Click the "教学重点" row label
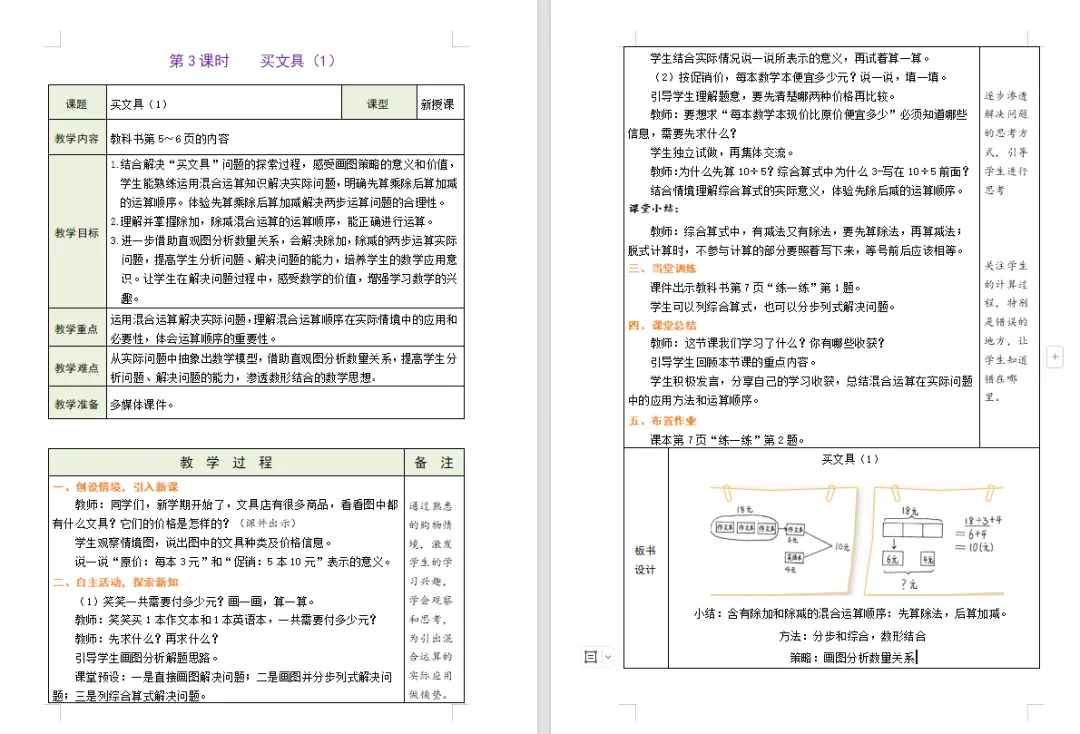Viewport: 1080px width, 734px height. [x=76, y=329]
